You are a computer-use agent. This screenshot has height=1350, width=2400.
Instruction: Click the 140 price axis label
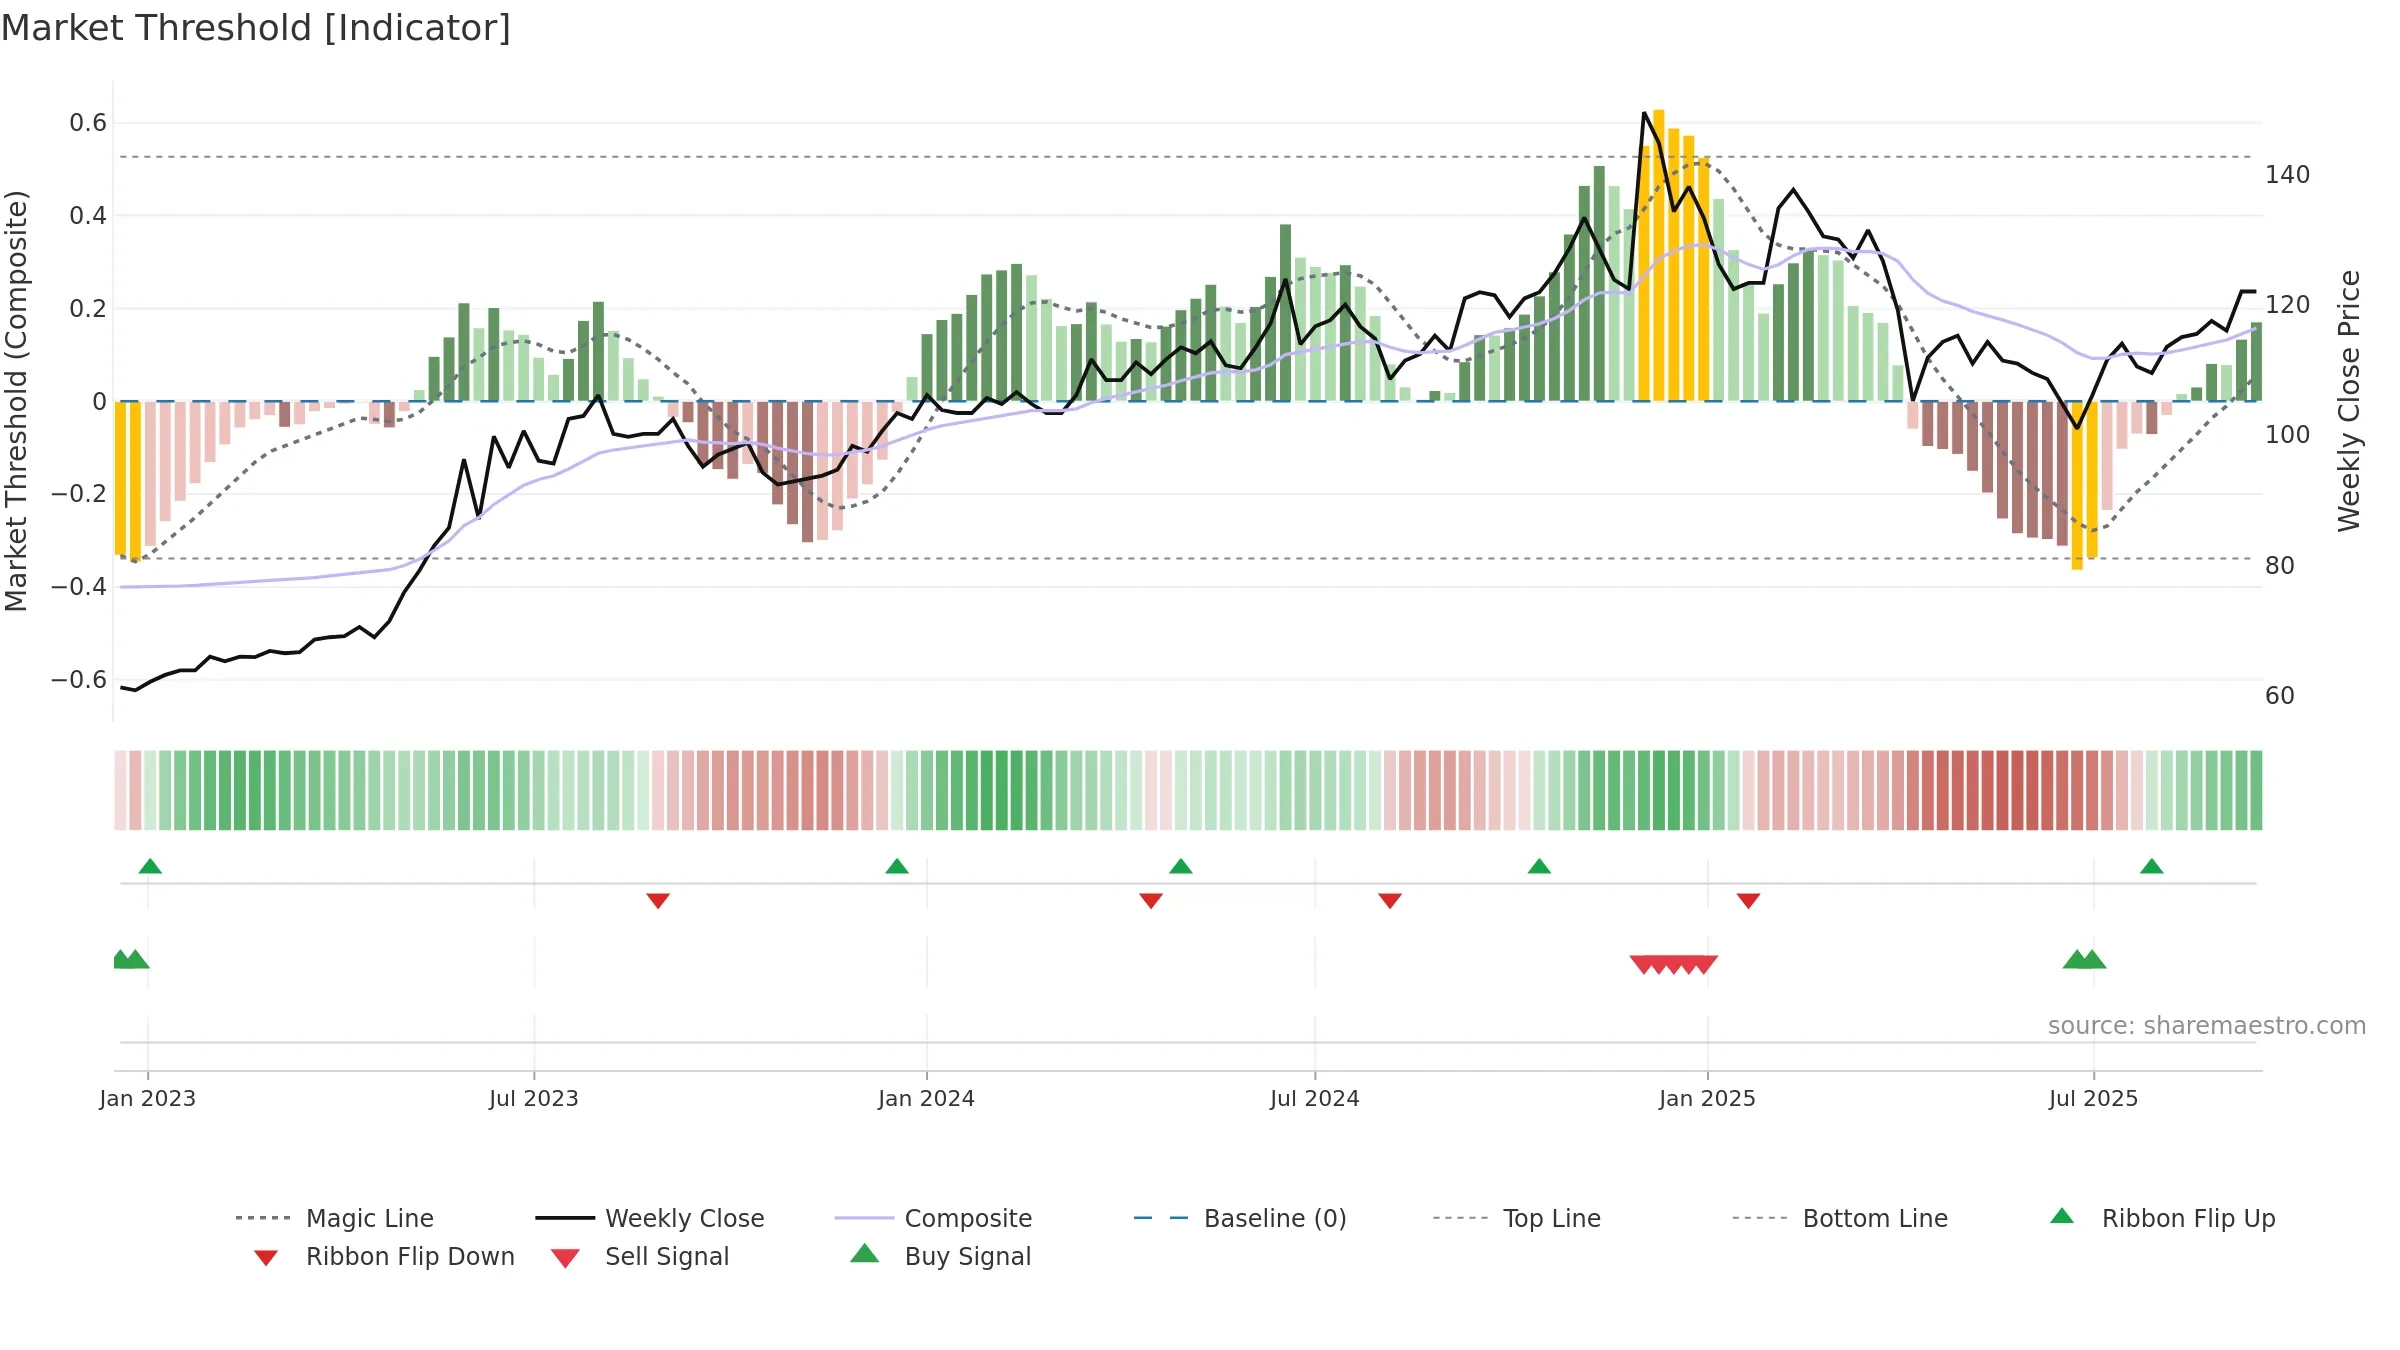[2288, 175]
